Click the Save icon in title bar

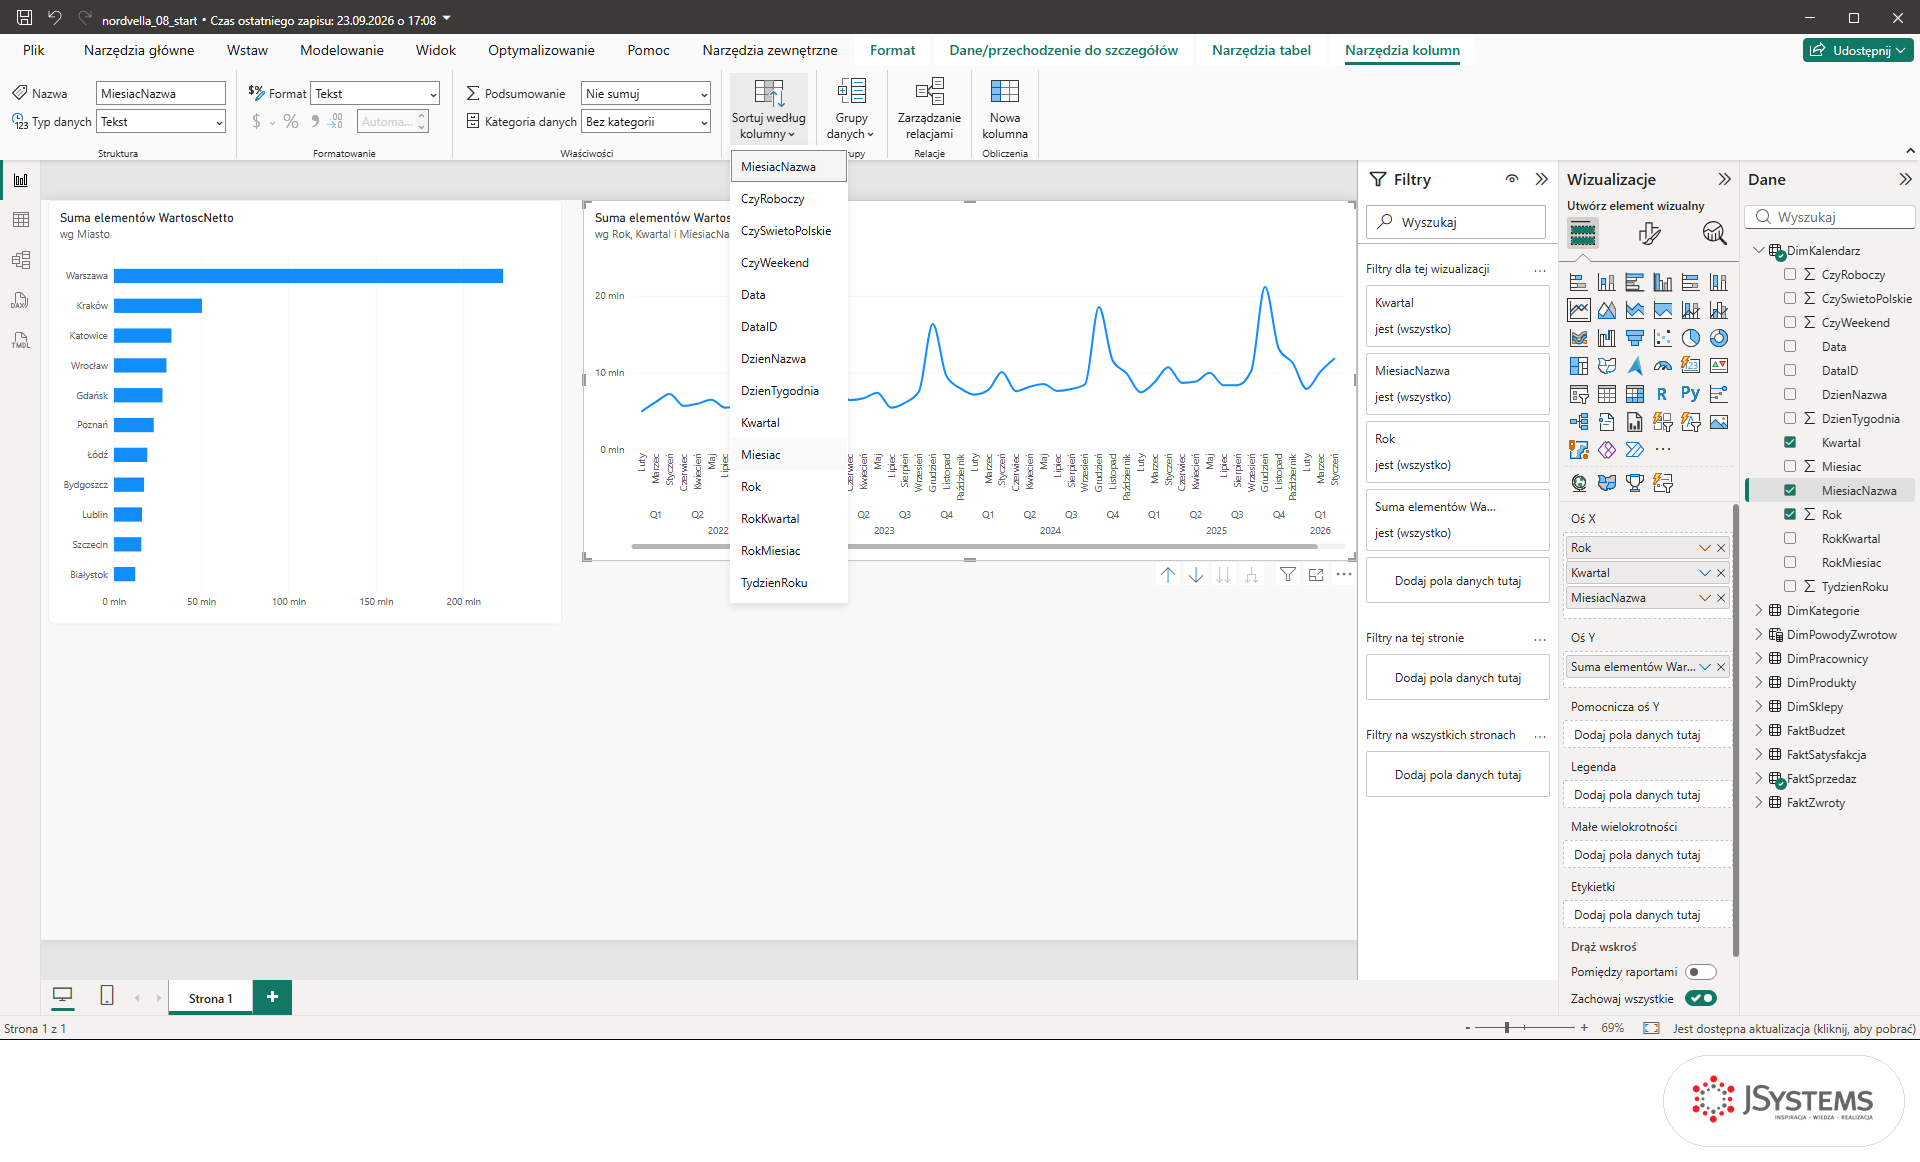tap(25, 18)
